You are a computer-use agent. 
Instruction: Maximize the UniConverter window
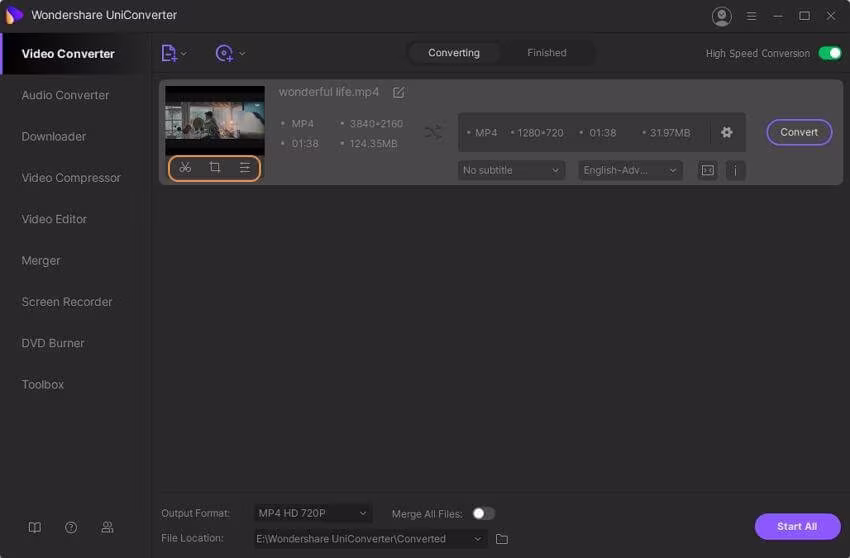point(804,16)
